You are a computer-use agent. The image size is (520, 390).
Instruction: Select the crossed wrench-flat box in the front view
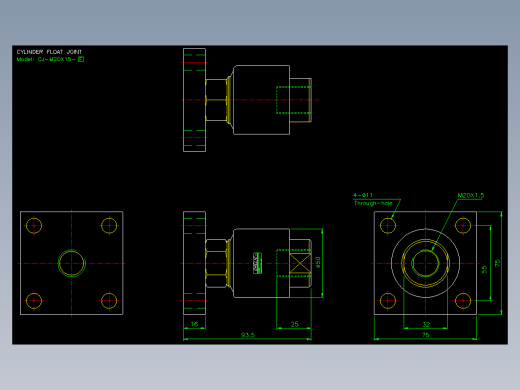click(x=300, y=263)
